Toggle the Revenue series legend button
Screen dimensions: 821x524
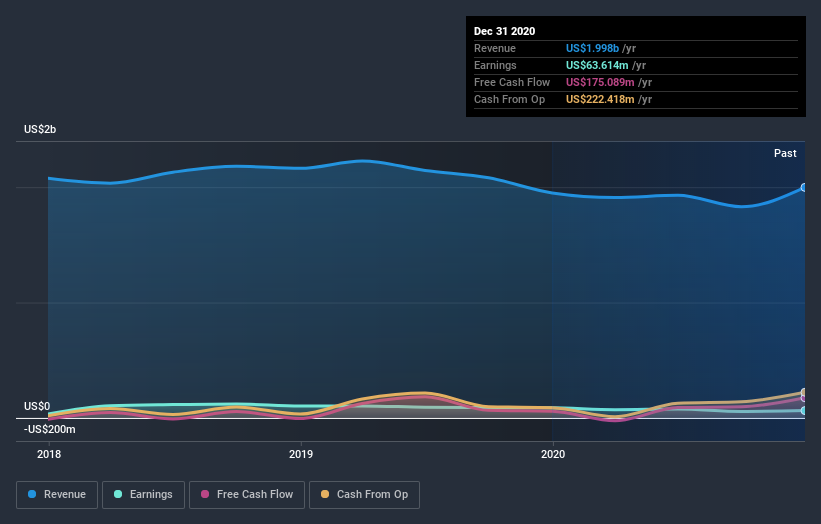57,495
